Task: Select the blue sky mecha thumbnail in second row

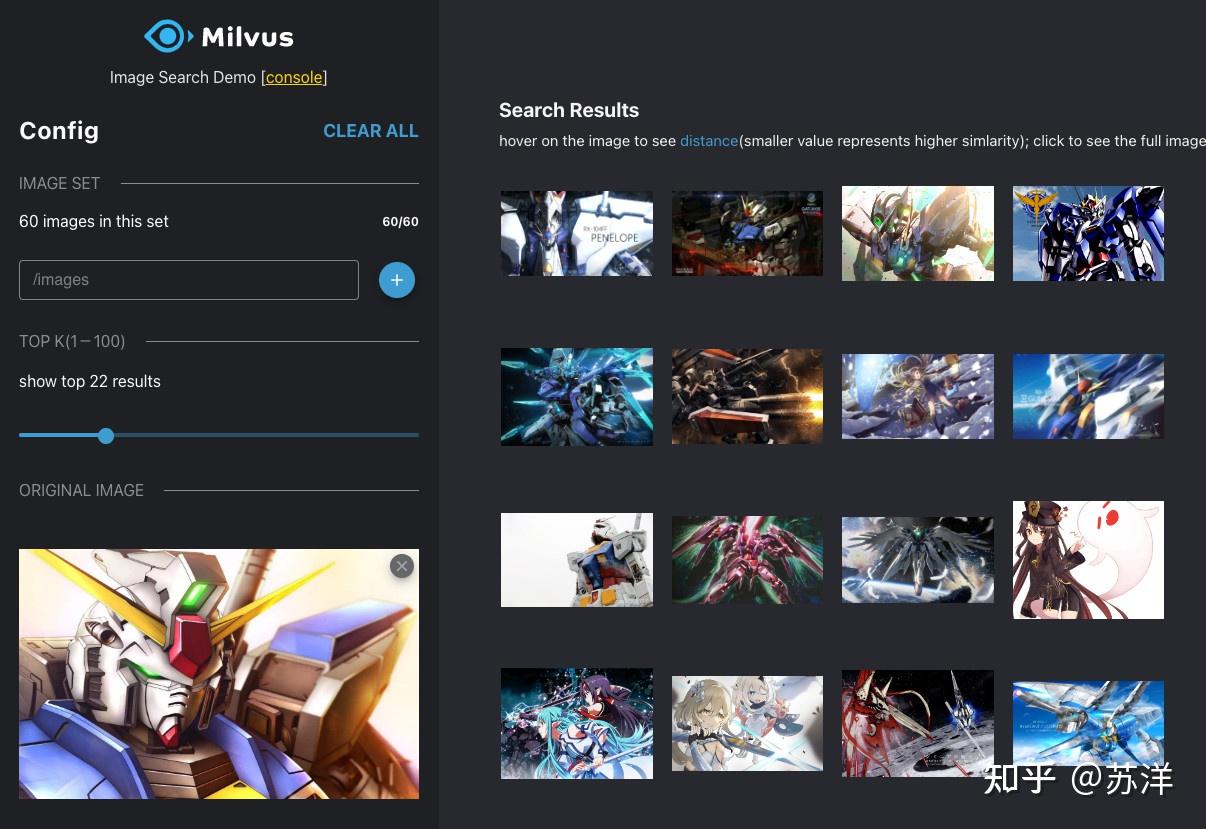Action: tap(1088, 396)
